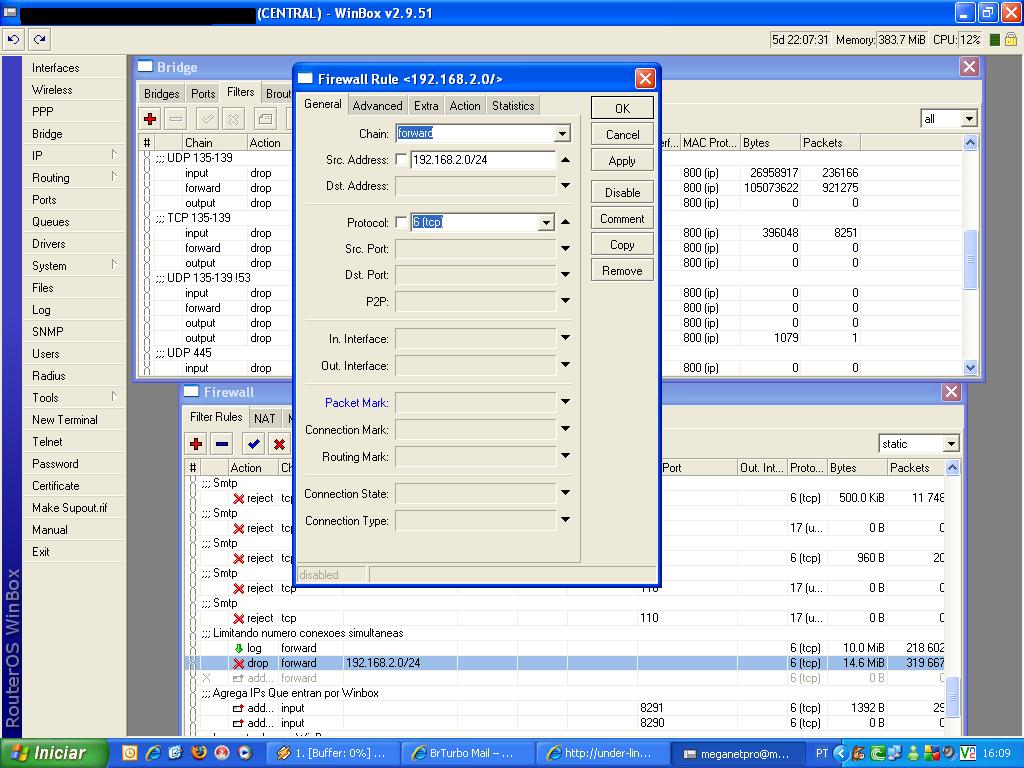Open Queues from the sidebar menu
1024x768 pixels.
tap(50, 222)
